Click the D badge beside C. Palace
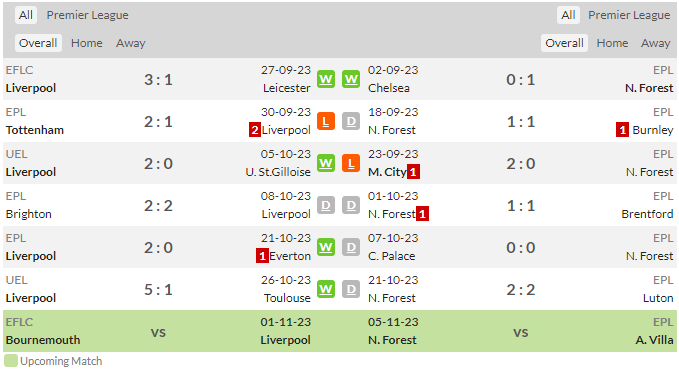The height and width of the screenshot is (373, 679). 351,247
